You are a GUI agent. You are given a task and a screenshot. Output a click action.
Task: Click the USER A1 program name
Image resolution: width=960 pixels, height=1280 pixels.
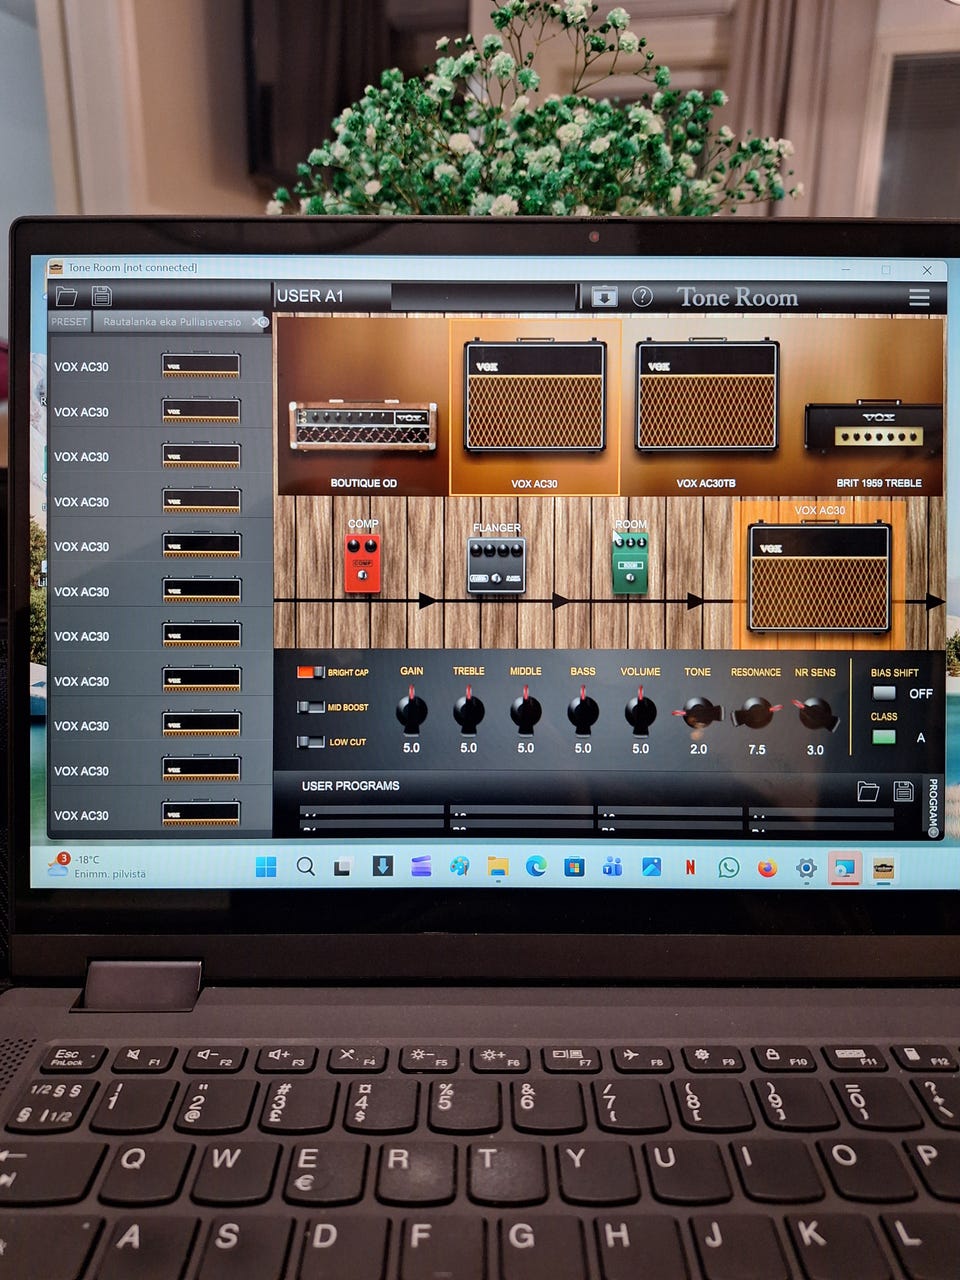310,296
